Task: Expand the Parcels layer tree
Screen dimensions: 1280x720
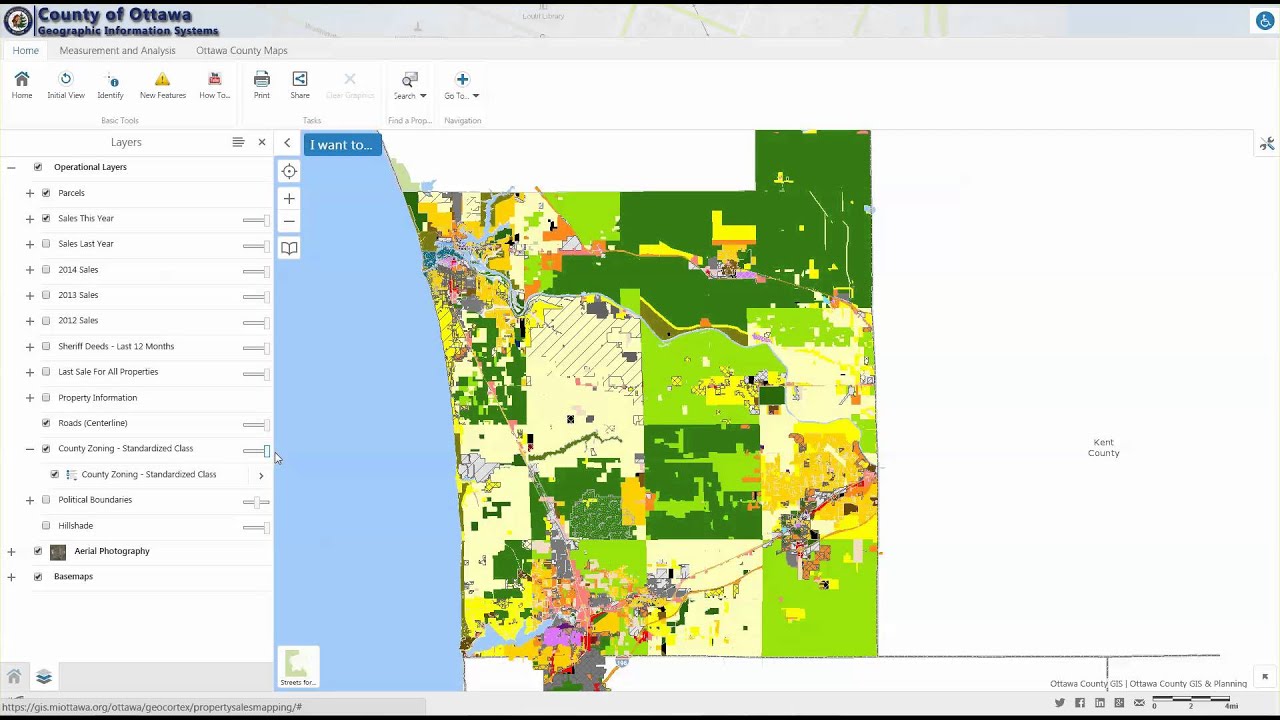Action: (30, 193)
